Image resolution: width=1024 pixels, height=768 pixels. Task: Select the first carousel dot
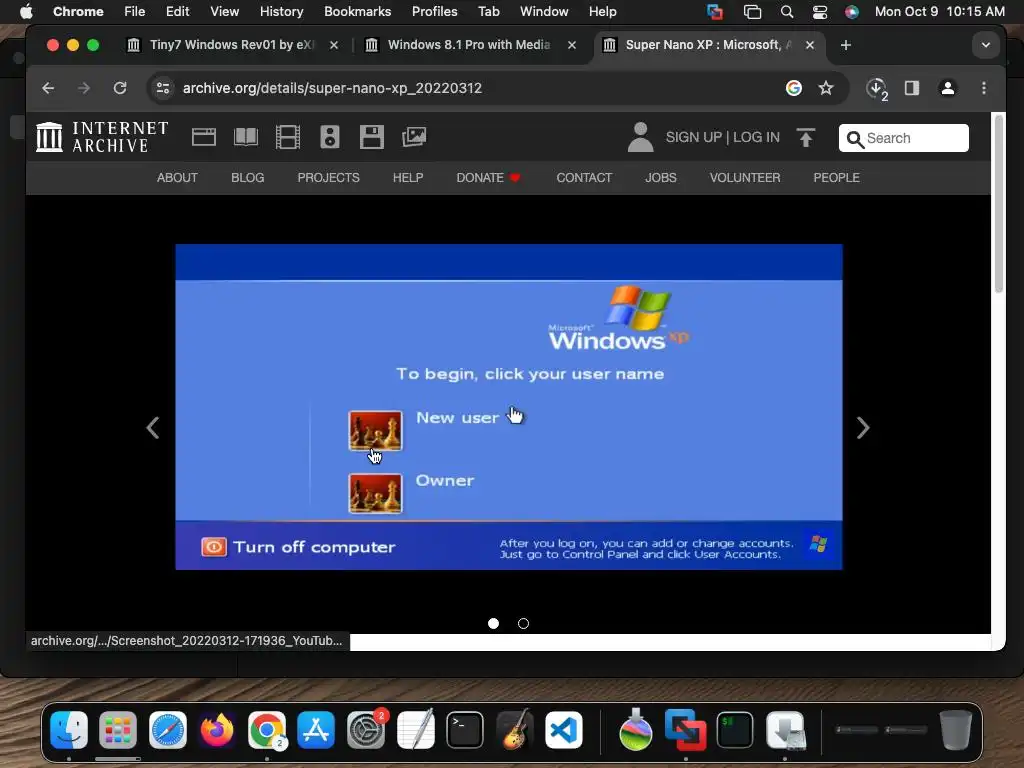[494, 624]
